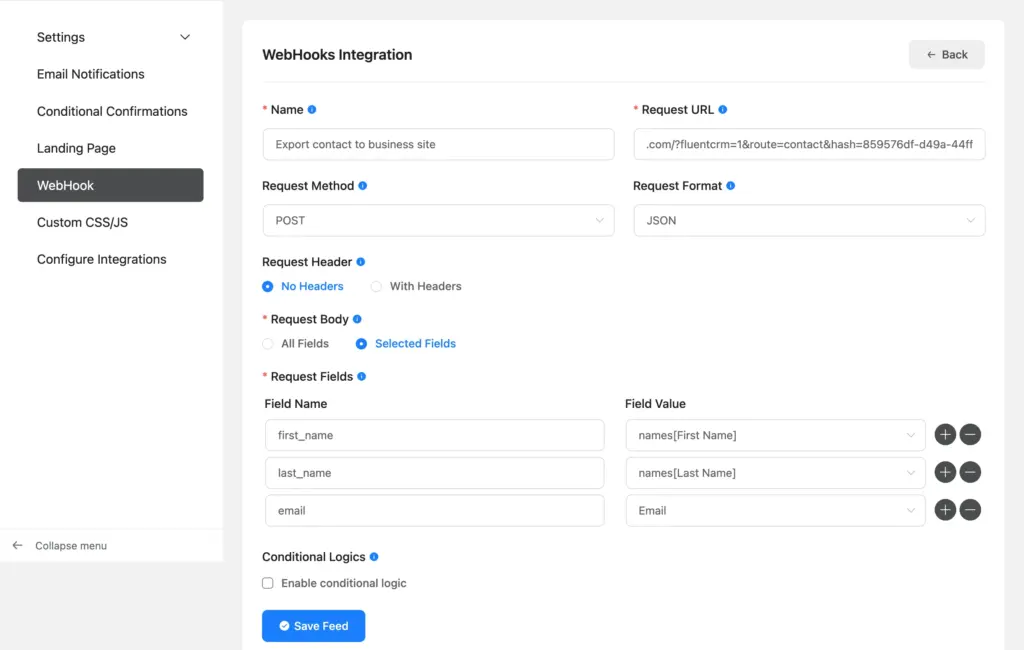
Task: Open Configure Integrations settings
Action: tap(102, 259)
